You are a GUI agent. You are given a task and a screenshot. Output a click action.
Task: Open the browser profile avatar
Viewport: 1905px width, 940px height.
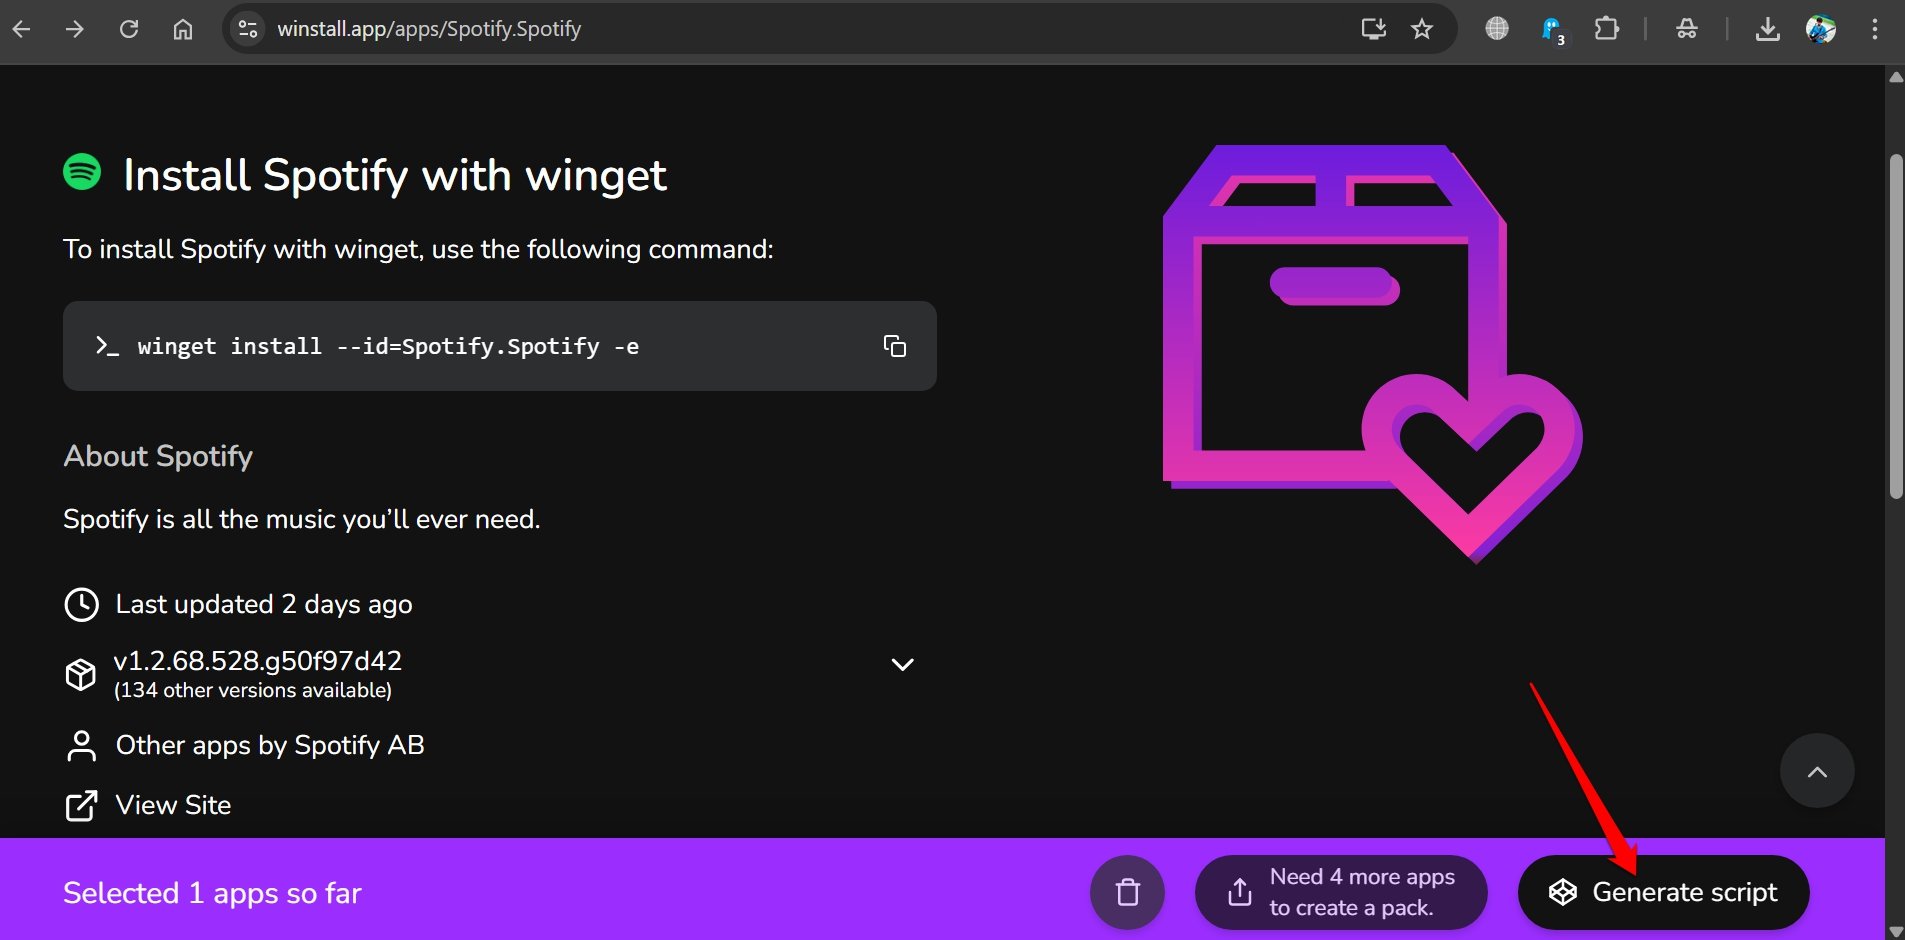[1821, 29]
